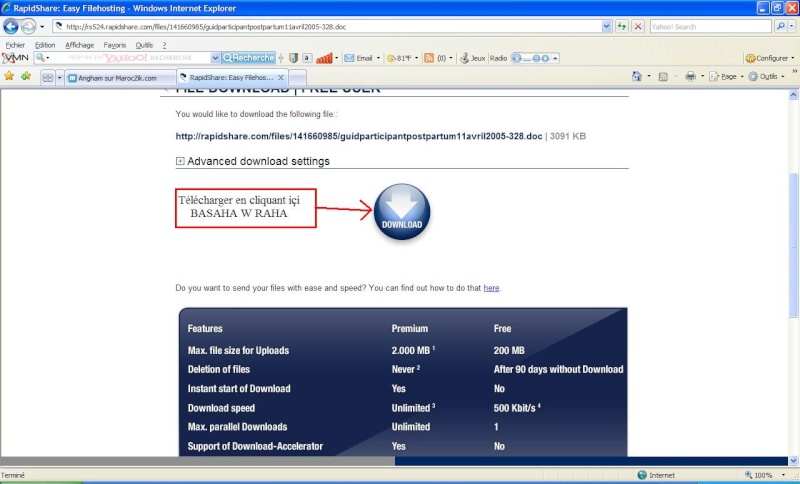Click the Add to Favorites star-plus icon
This screenshot has width=800, height=484.
(x=26, y=76)
